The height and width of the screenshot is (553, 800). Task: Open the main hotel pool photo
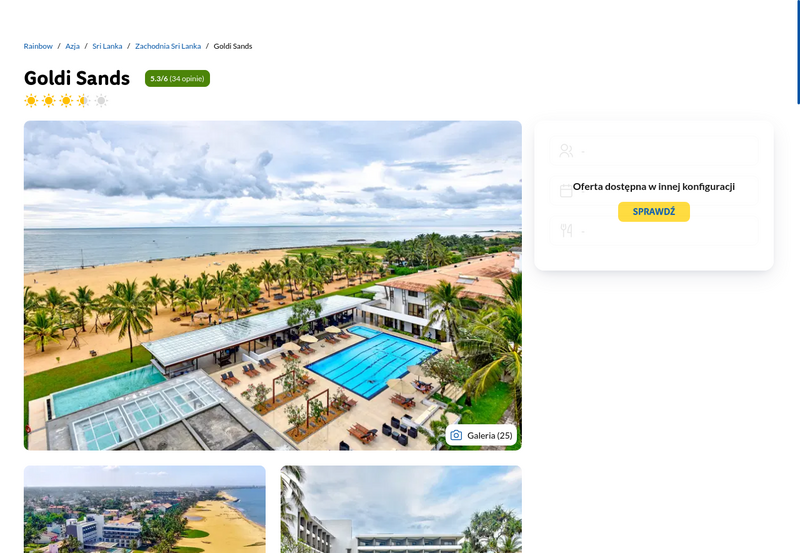[272, 285]
